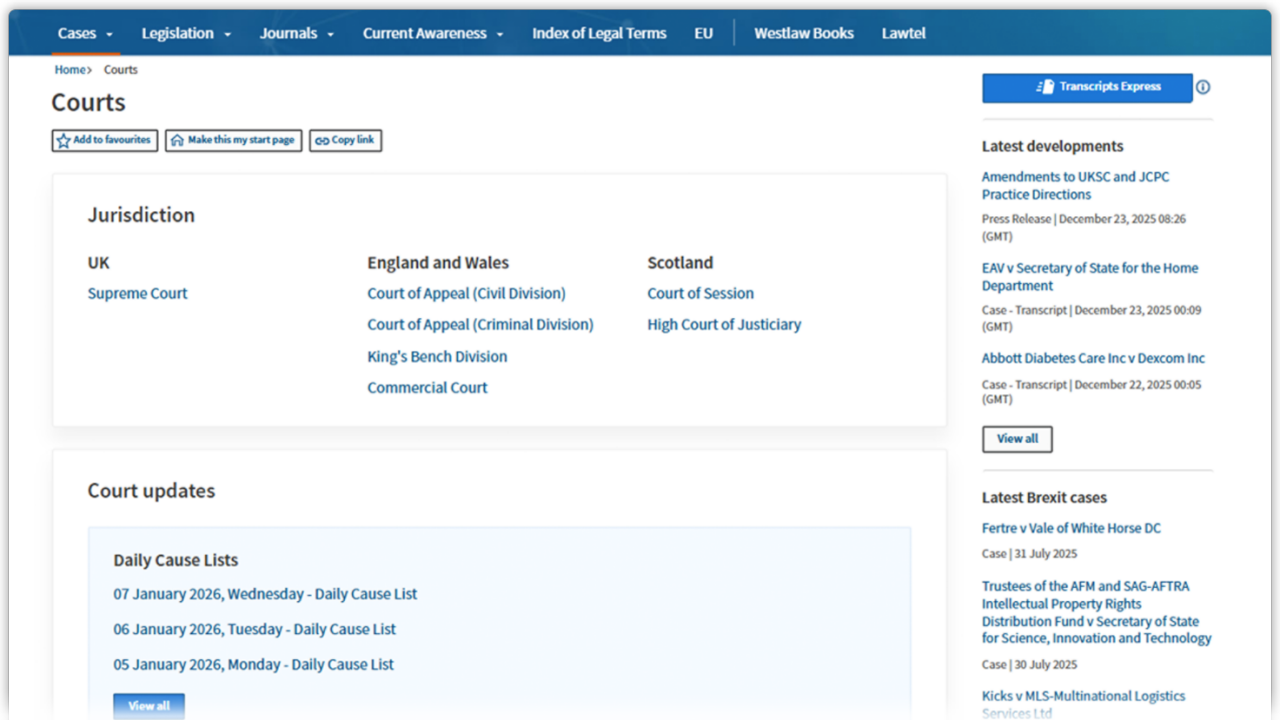This screenshot has height=720, width=1280.
Task: Click View all under Daily Cause Lists
Action: point(148,705)
